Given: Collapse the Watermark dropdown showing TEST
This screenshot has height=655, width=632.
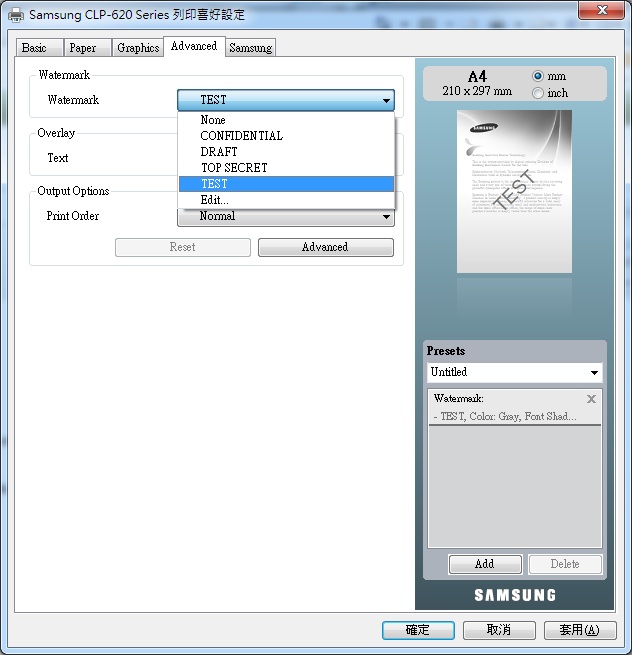Looking at the screenshot, I should pyautogui.click(x=286, y=100).
